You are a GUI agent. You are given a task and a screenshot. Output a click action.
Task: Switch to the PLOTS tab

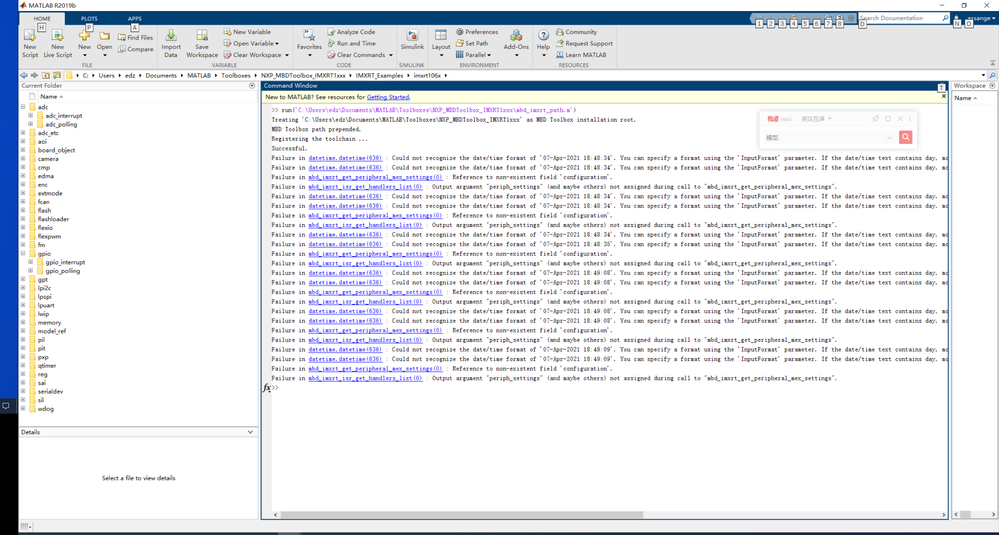pyautogui.click(x=89, y=18)
